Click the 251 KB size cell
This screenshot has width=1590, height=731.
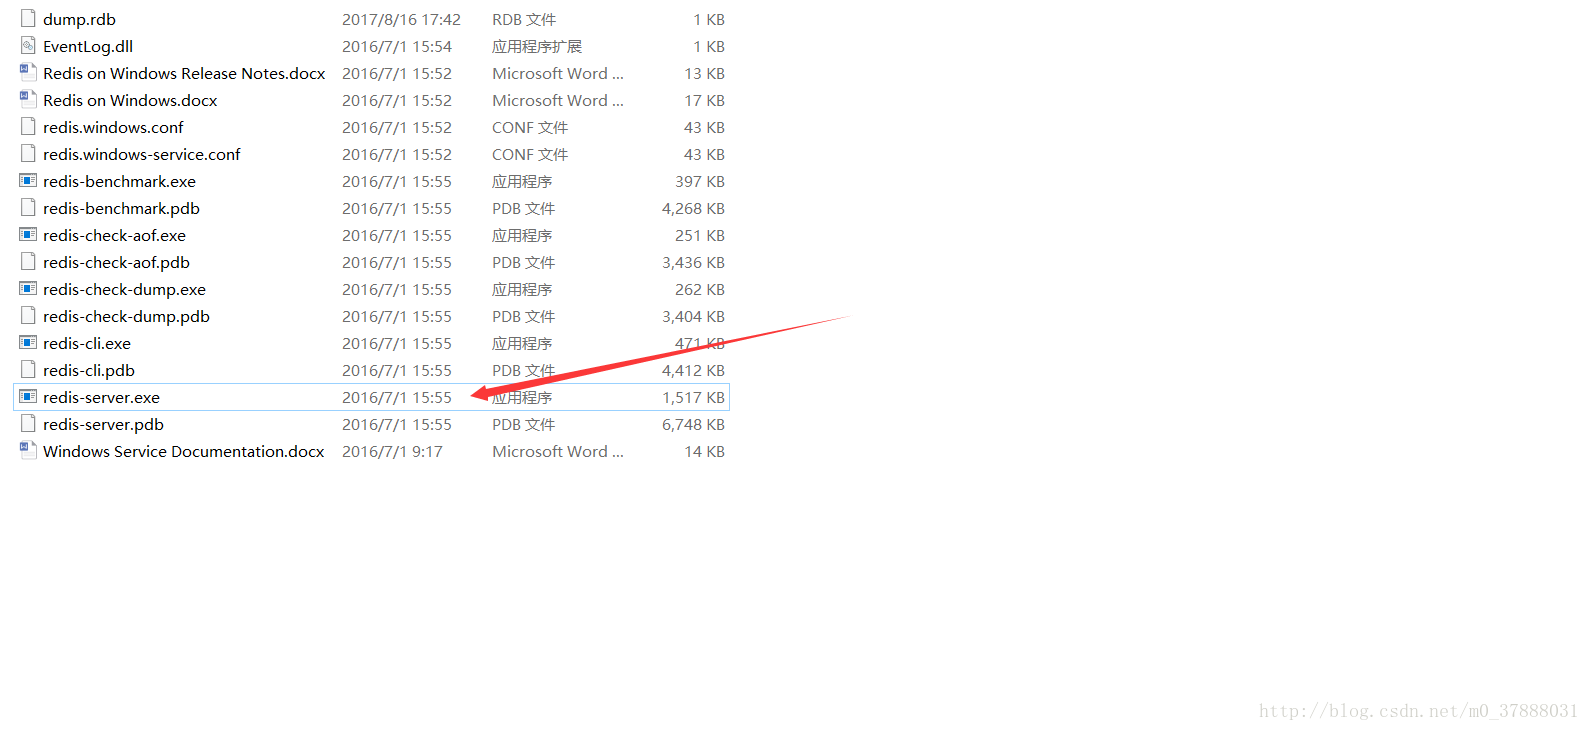pos(700,236)
